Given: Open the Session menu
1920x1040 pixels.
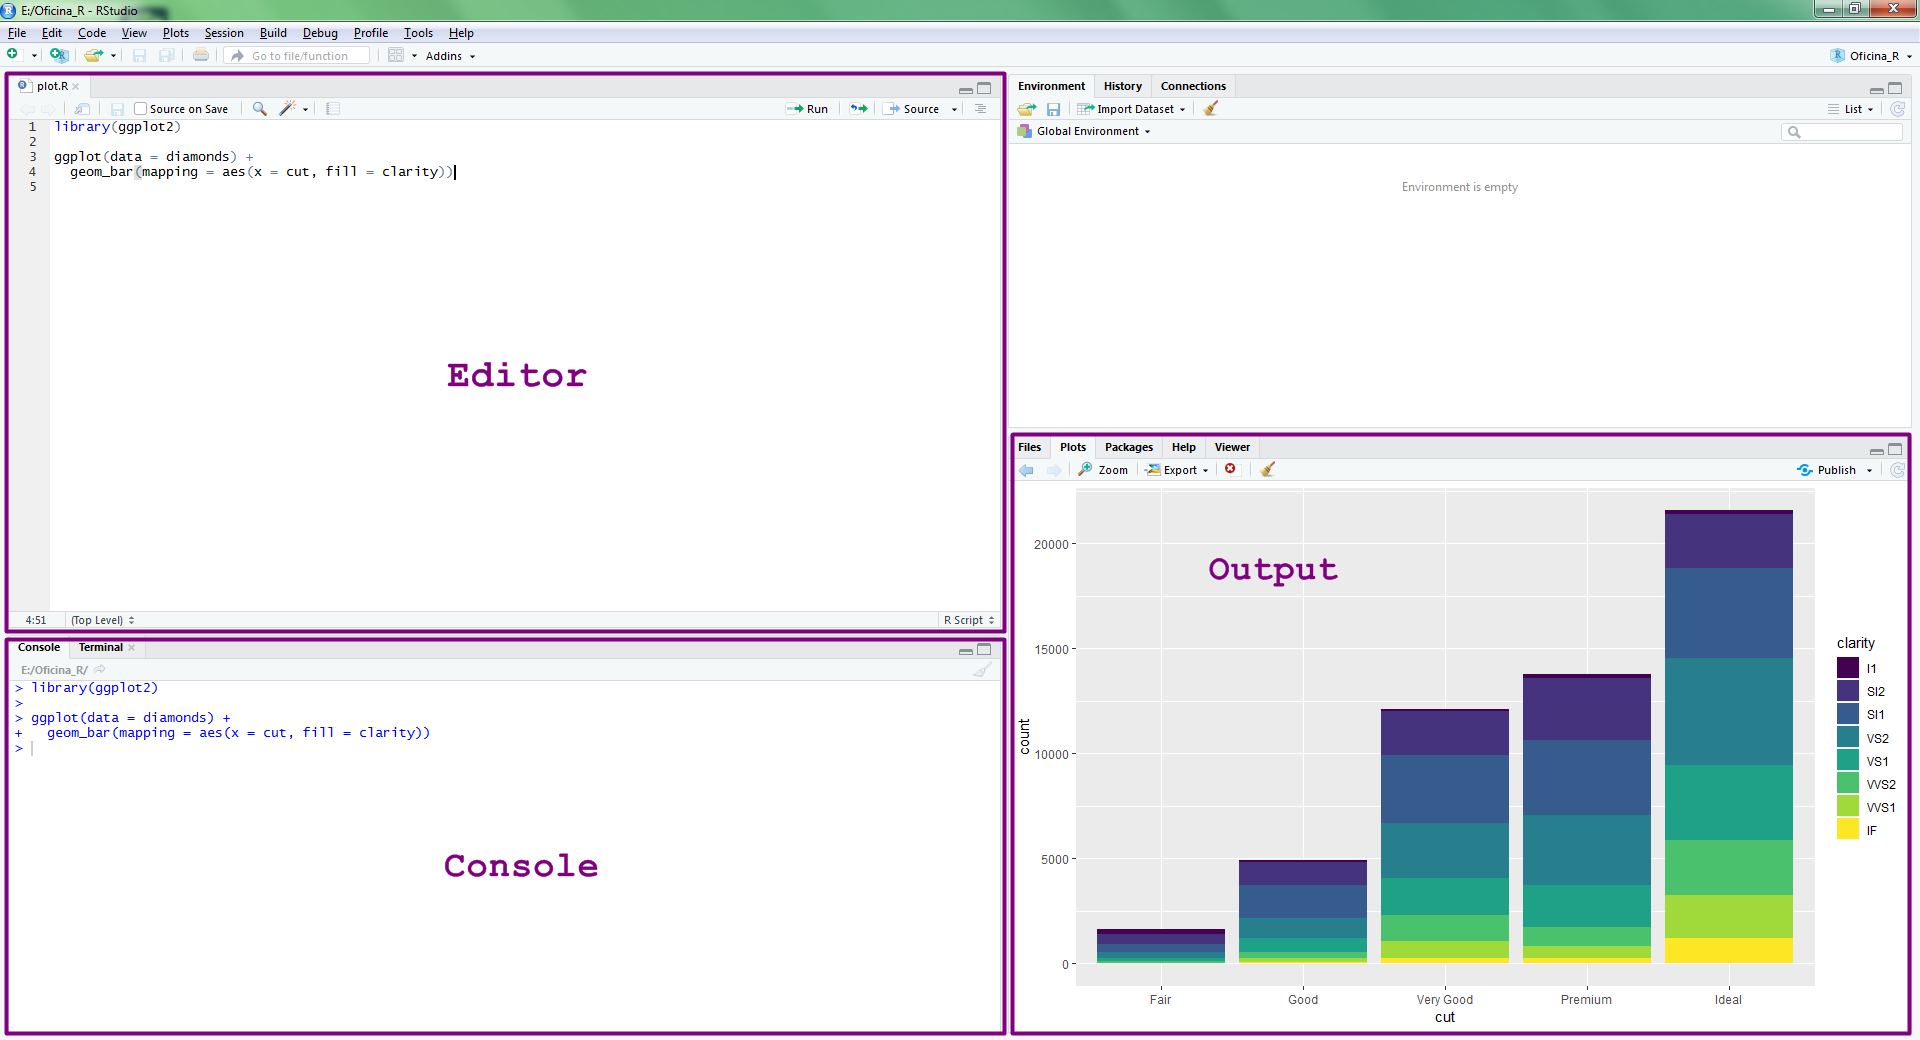Looking at the screenshot, I should [224, 33].
